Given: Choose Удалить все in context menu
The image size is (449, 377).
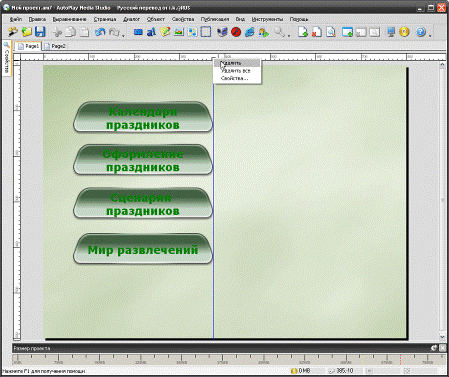Looking at the screenshot, I should click(237, 71).
